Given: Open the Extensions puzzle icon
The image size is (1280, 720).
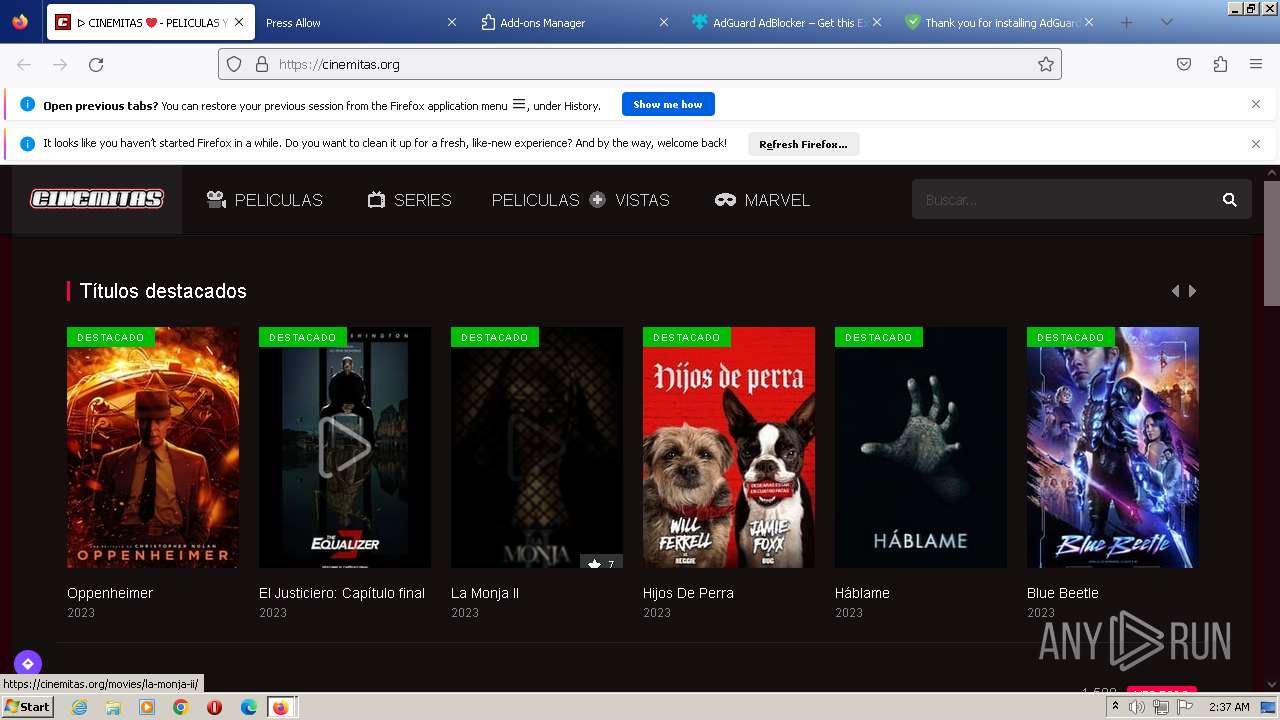Looking at the screenshot, I should click(x=1220, y=64).
